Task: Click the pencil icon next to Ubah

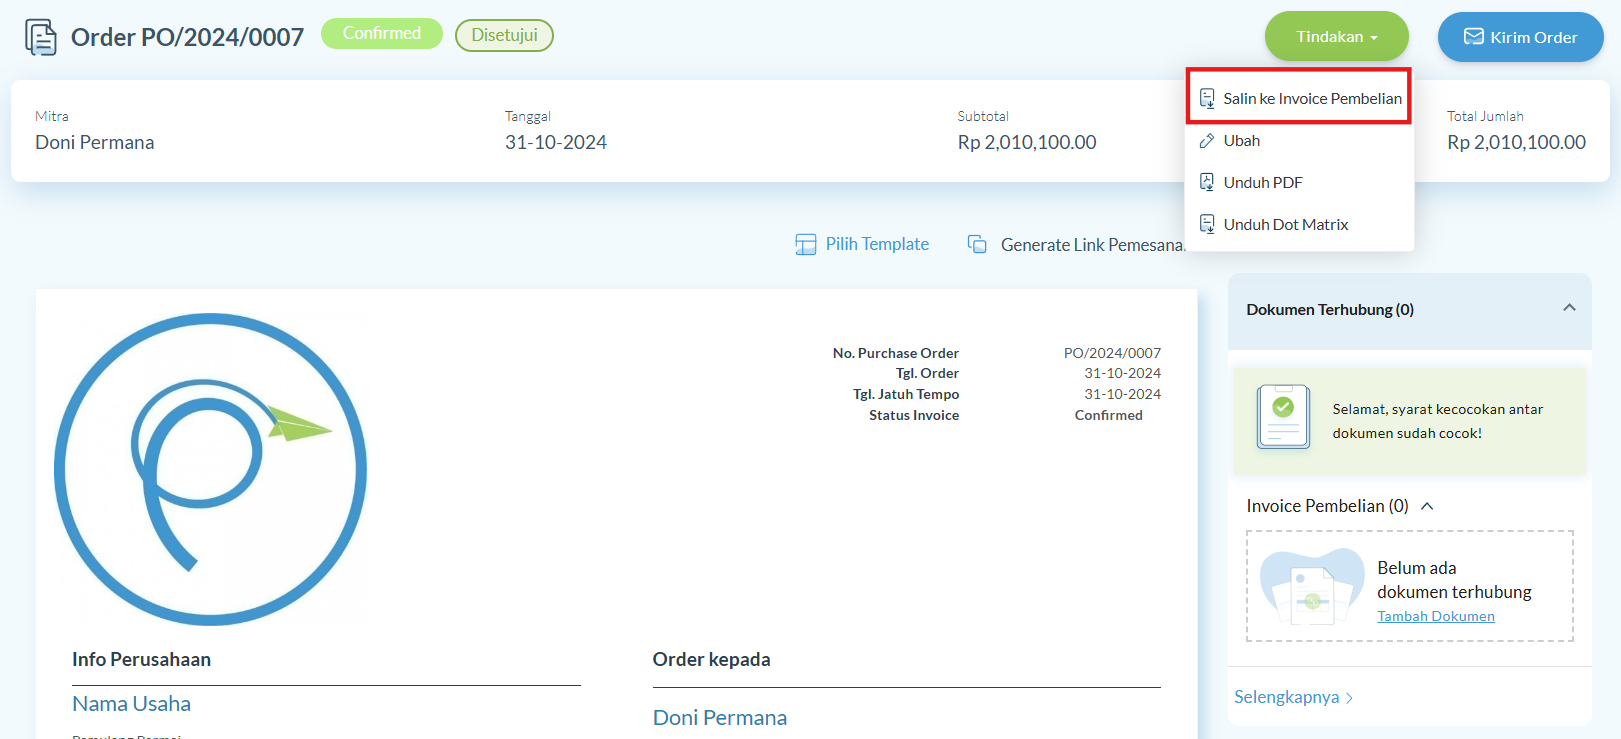Action: (x=1207, y=141)
